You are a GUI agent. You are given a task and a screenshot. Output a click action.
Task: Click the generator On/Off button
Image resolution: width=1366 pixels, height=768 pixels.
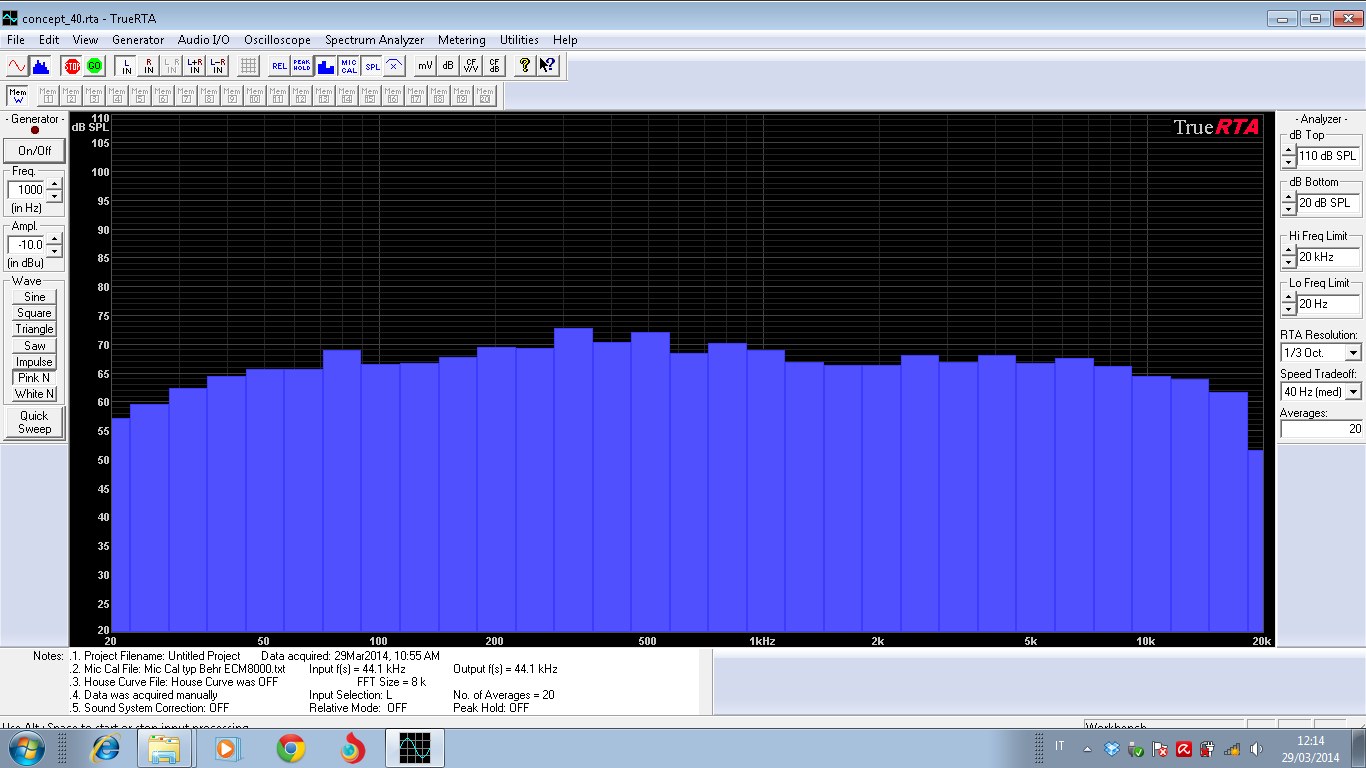point(34,151)
